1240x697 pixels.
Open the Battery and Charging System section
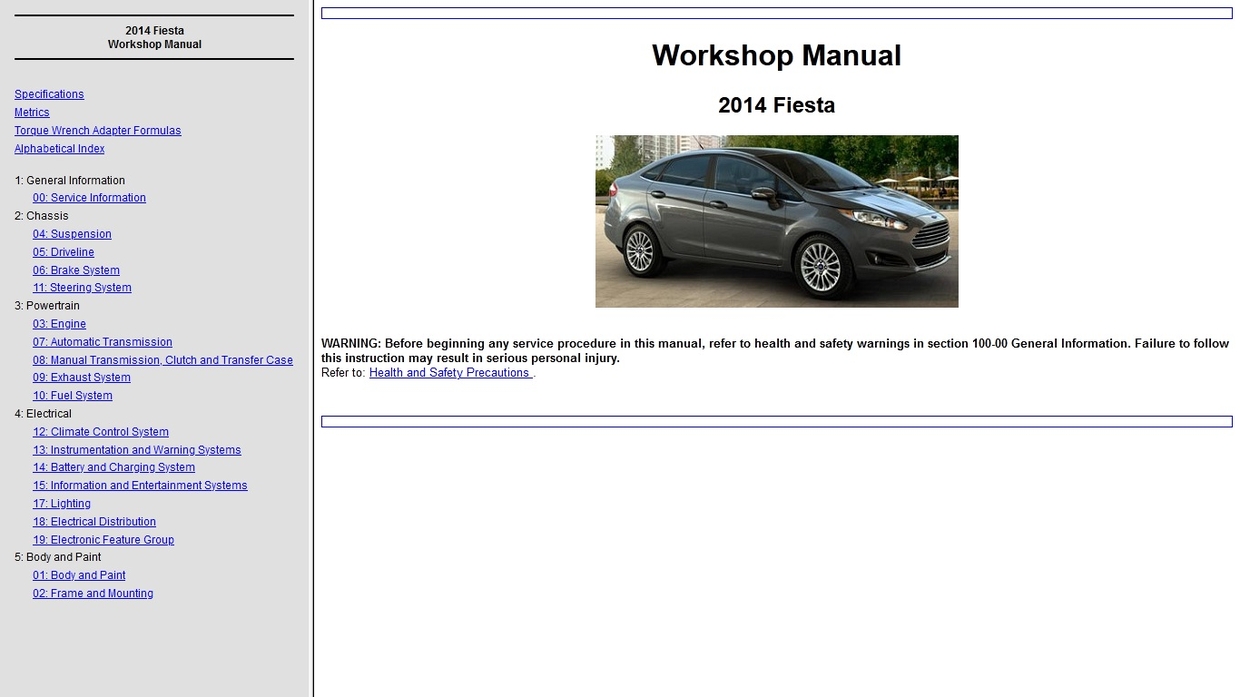tap(114, 467)
